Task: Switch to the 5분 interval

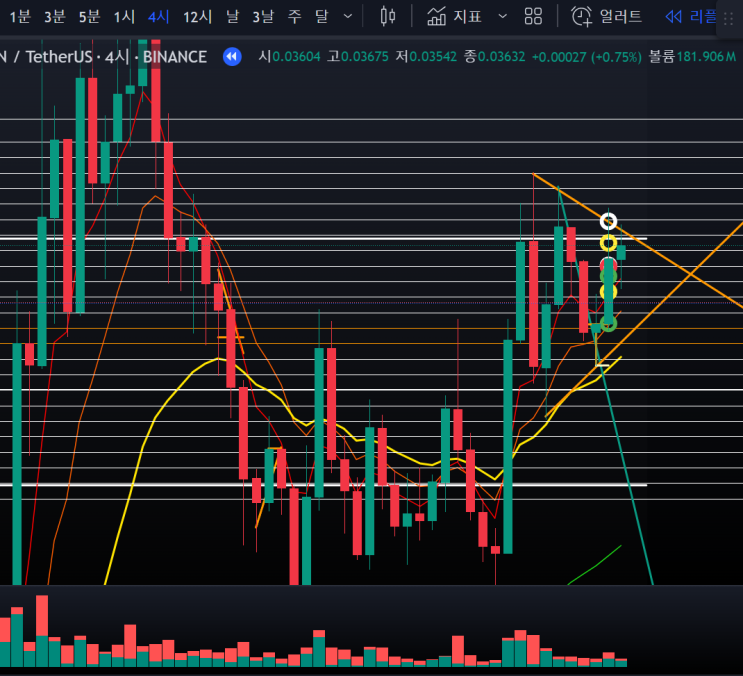Action: [x=89, y=17]
